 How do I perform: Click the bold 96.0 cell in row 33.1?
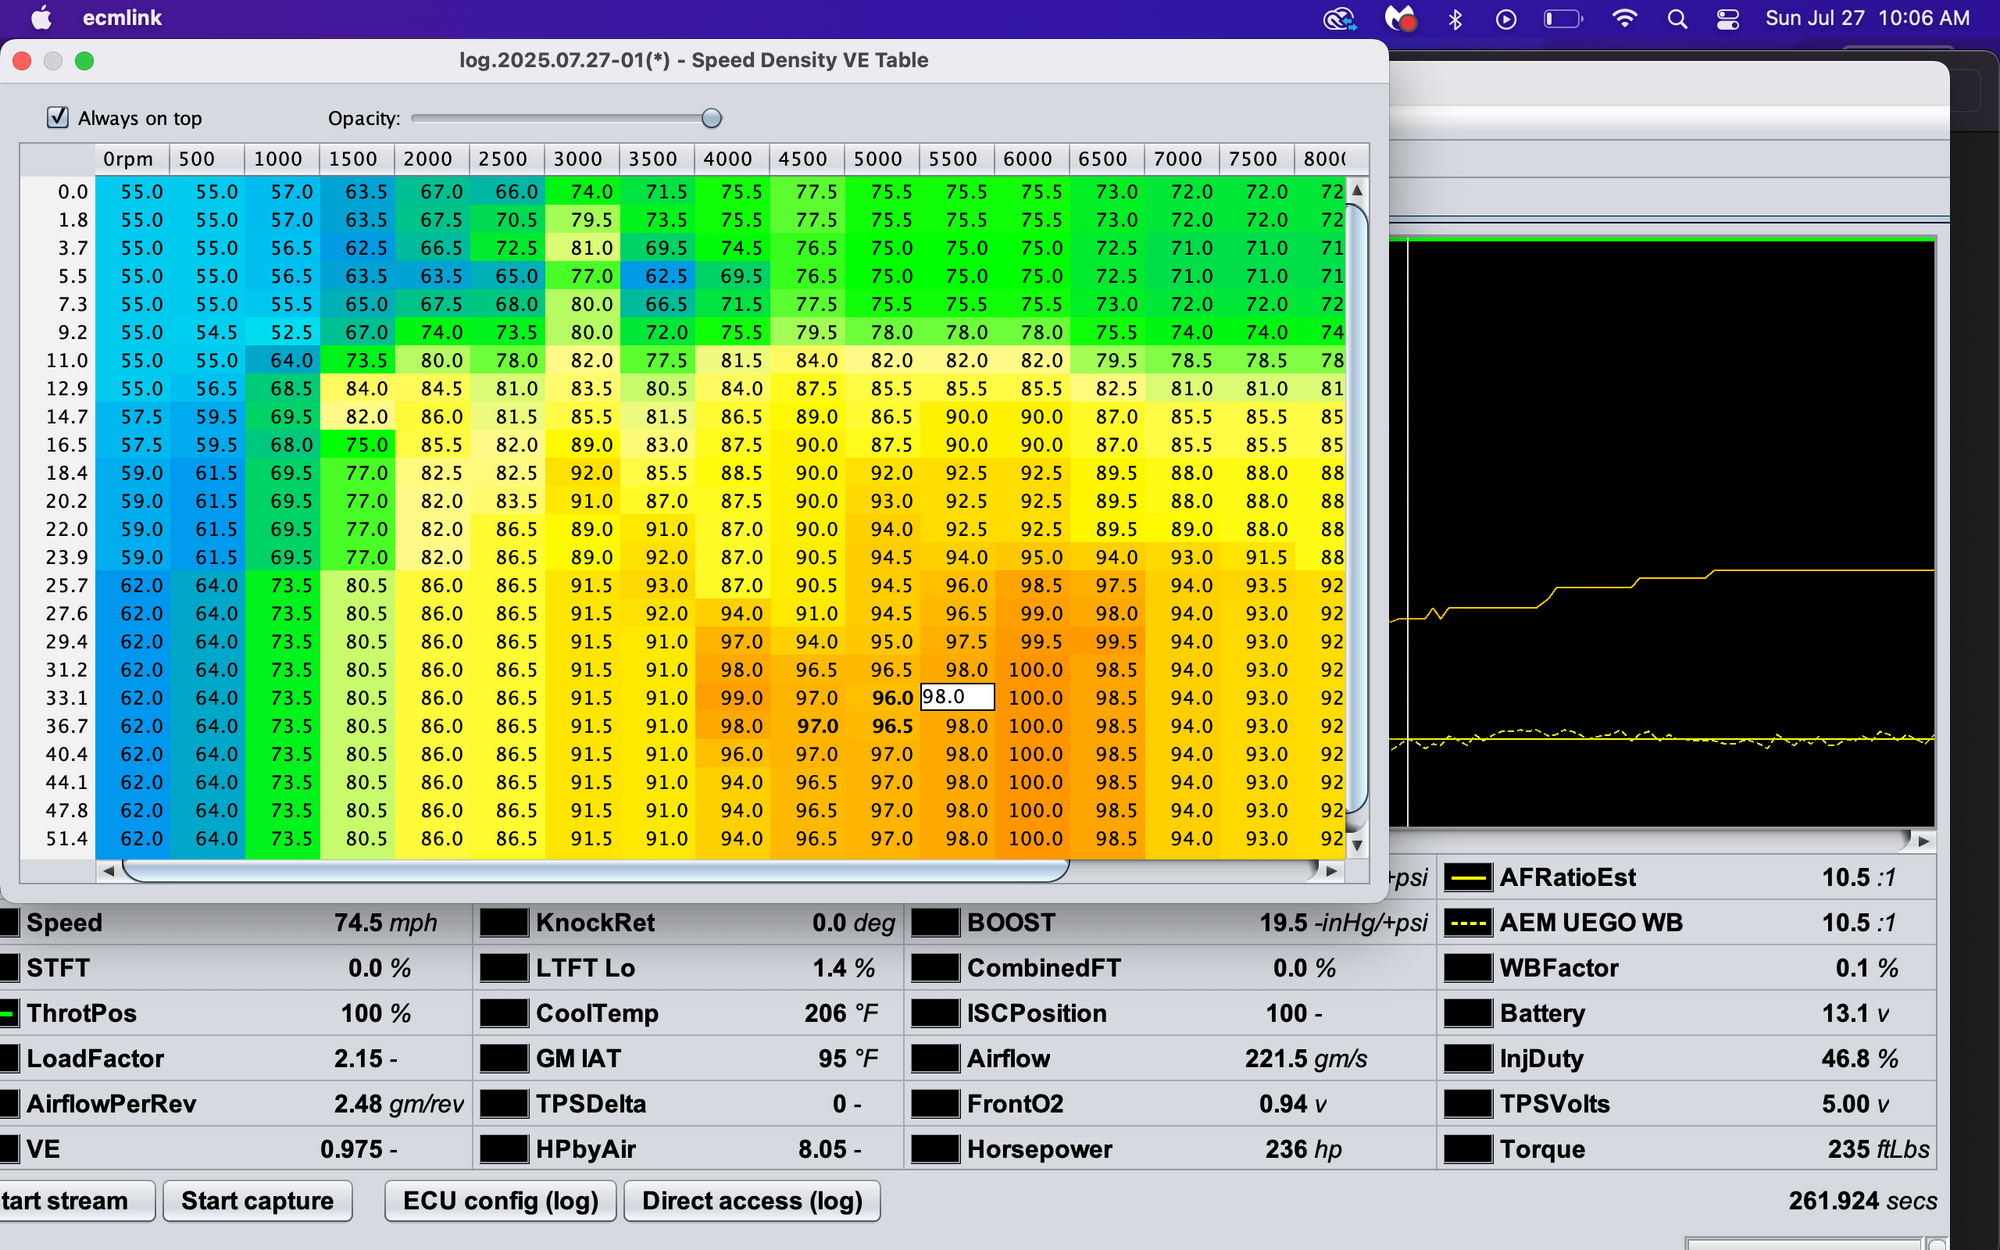pos(882,697)
